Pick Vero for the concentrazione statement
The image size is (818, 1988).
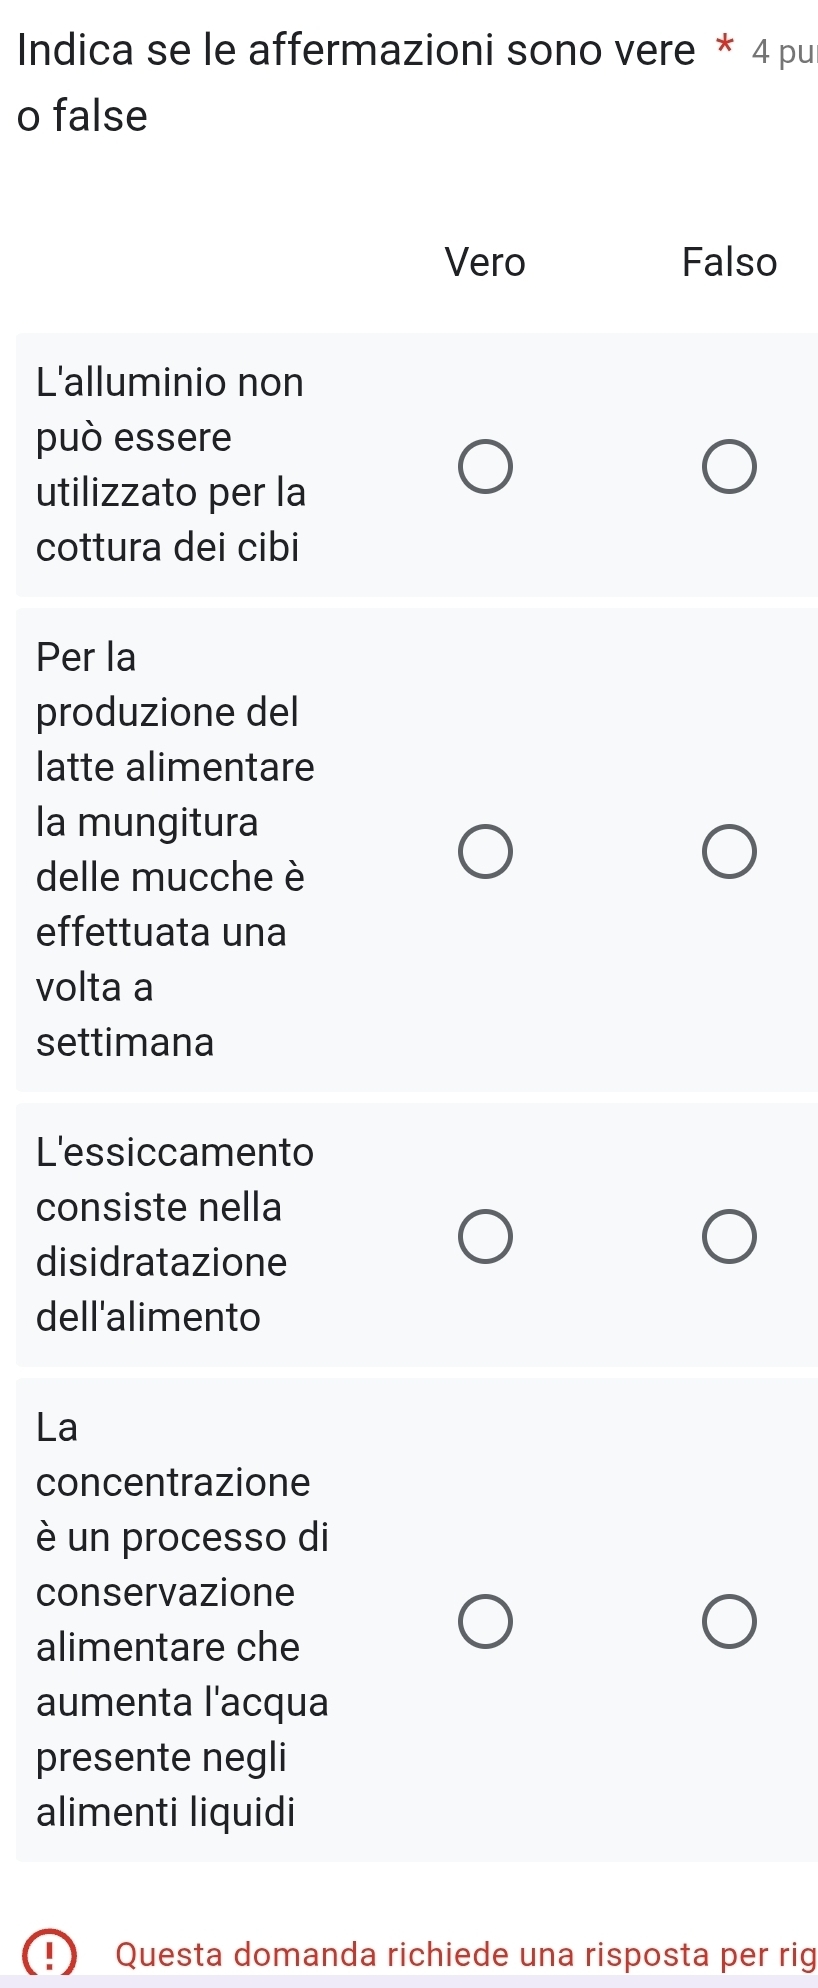[486, 1621]
